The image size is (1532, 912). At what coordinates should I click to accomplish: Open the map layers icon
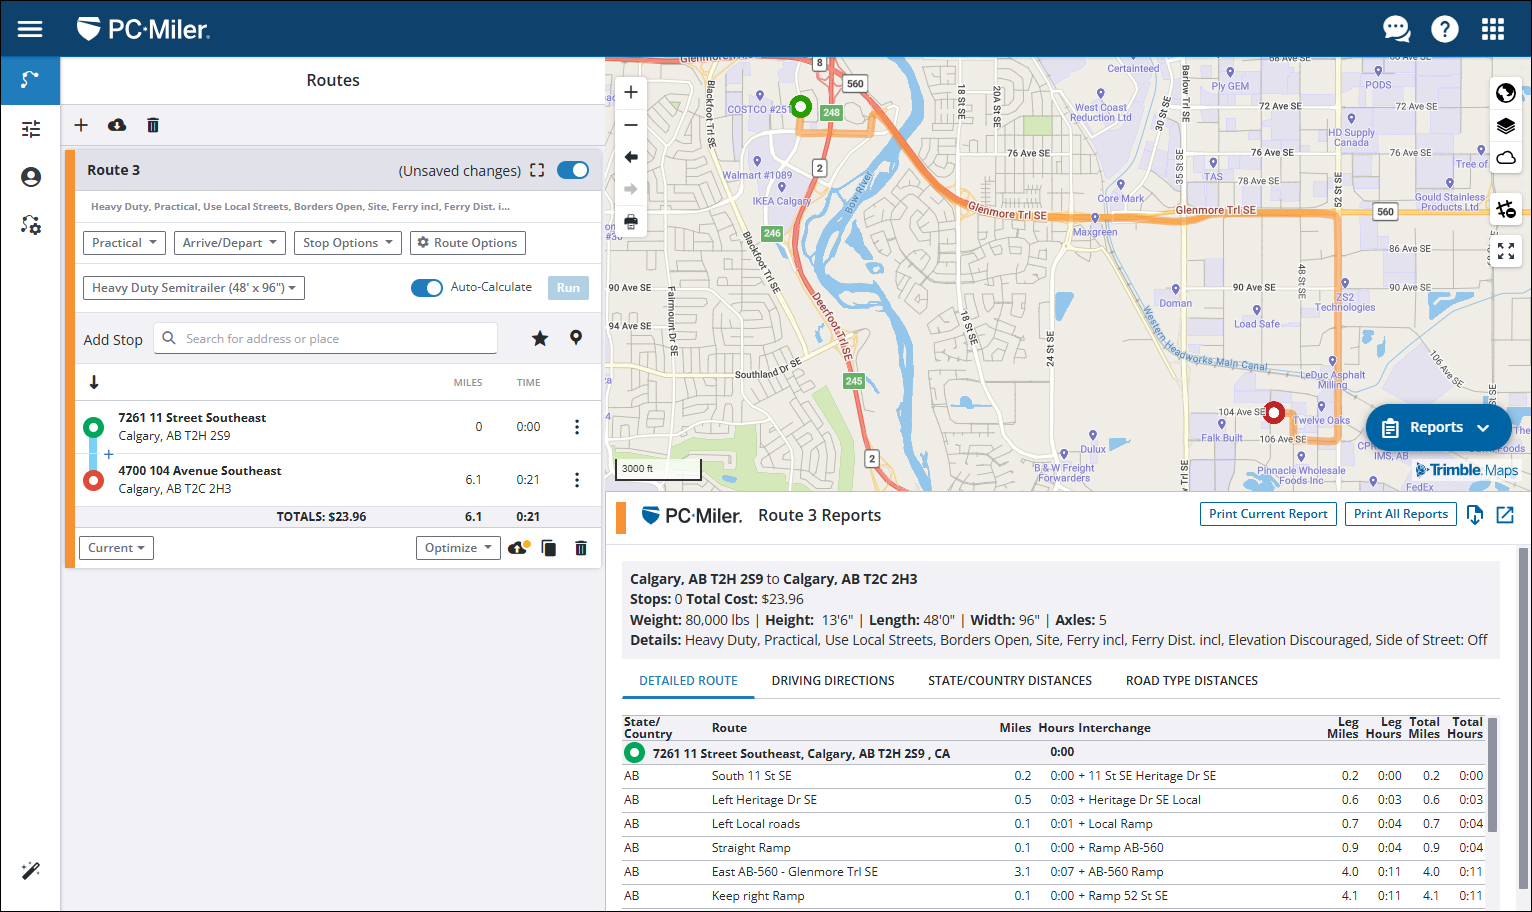click(x=1505, y=126)
